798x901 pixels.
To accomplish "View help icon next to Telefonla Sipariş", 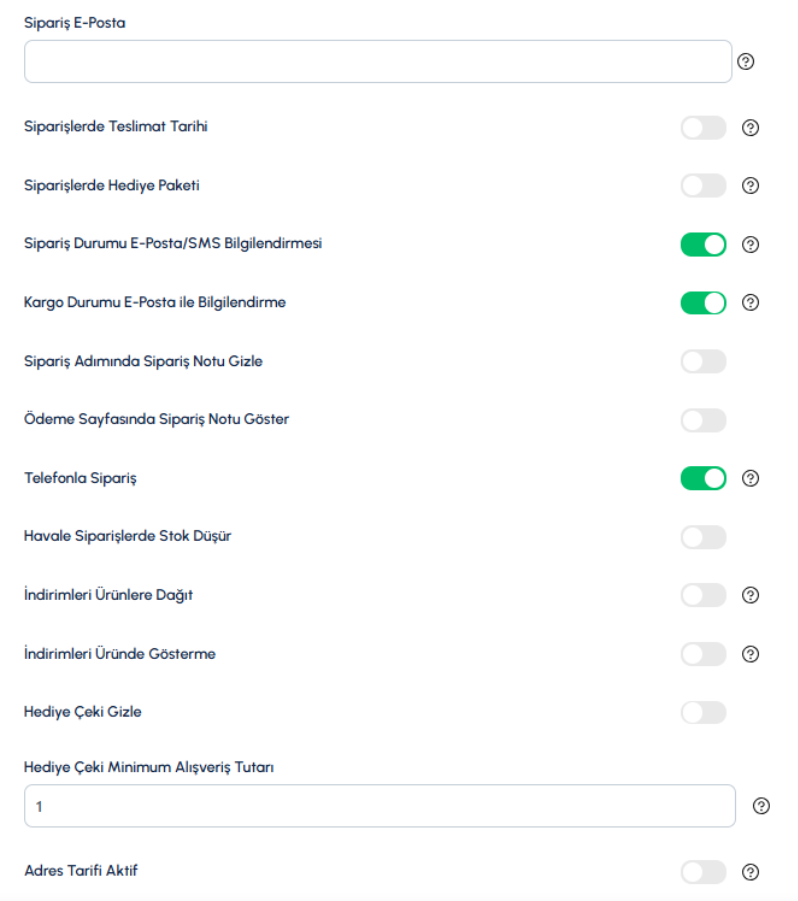I will click(x=750, y=478).
